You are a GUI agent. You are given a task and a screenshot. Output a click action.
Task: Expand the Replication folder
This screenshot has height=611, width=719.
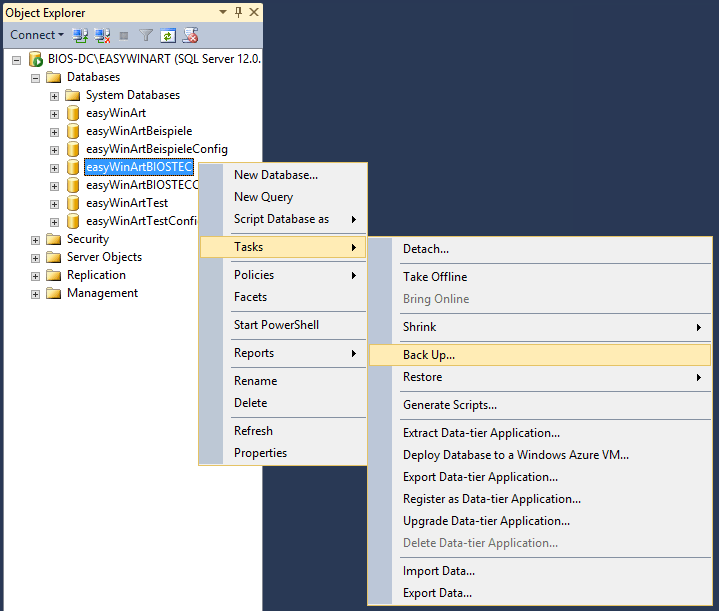tap(35, 276)
